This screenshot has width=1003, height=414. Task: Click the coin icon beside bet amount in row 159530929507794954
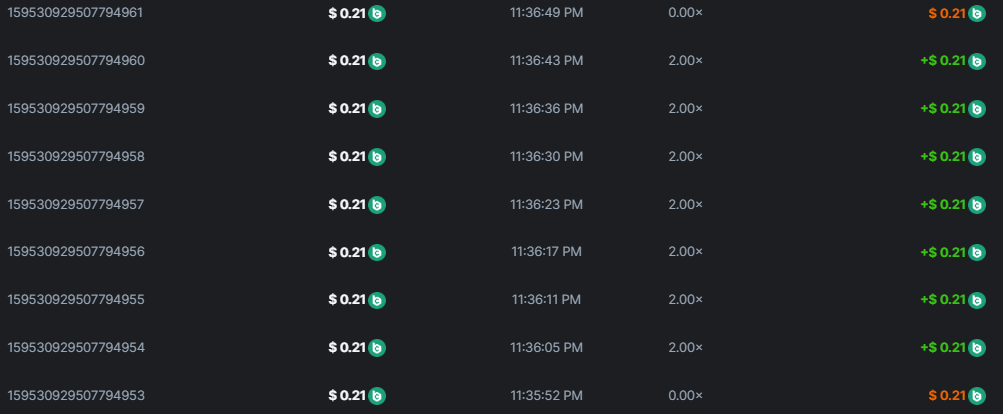[x=377, y=348]
